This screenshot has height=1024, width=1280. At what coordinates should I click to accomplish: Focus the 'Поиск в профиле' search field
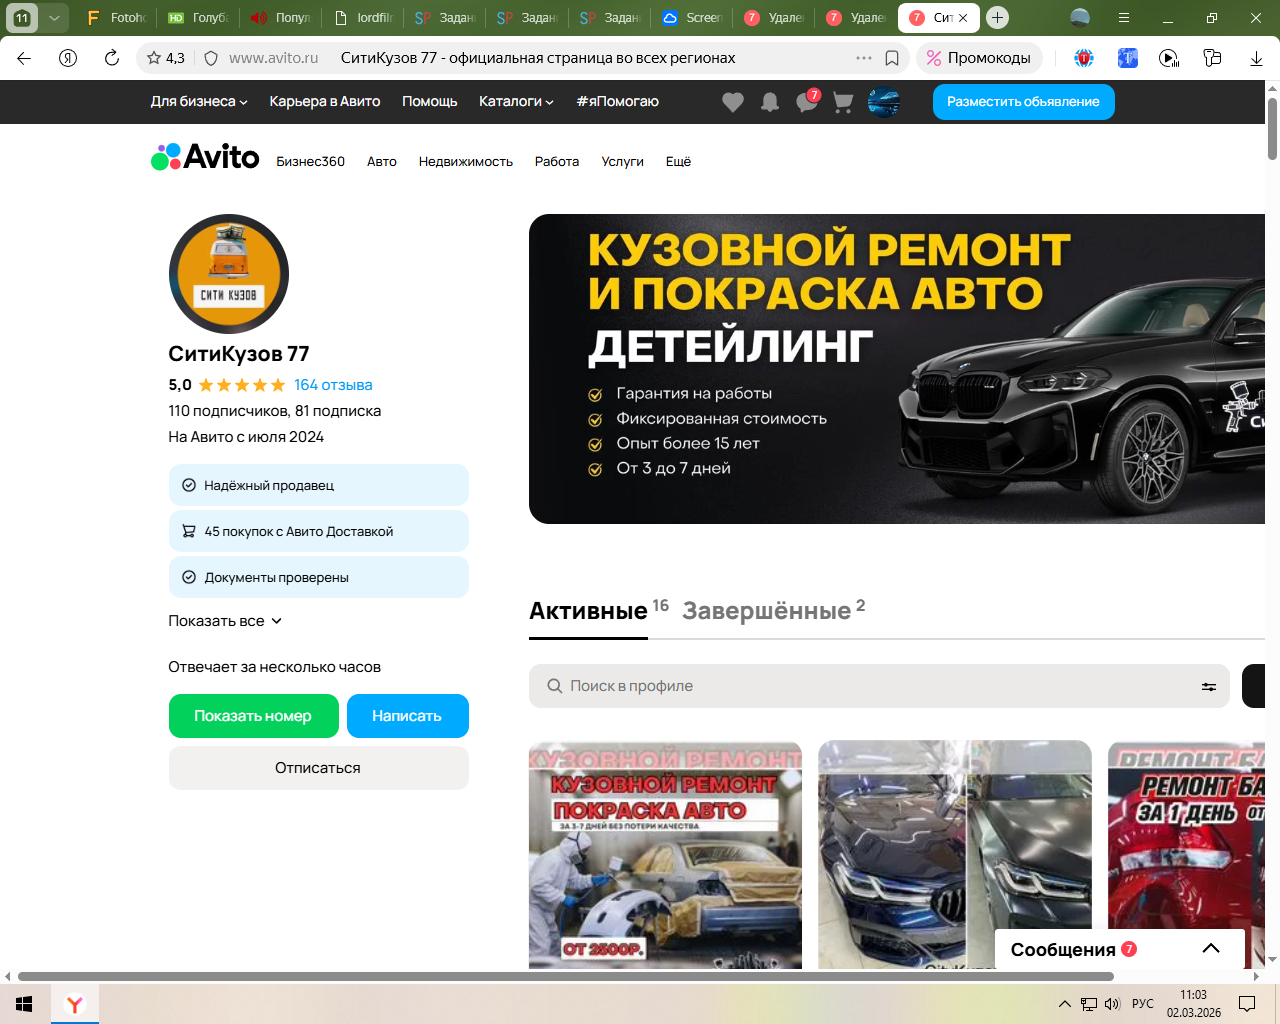879,686
